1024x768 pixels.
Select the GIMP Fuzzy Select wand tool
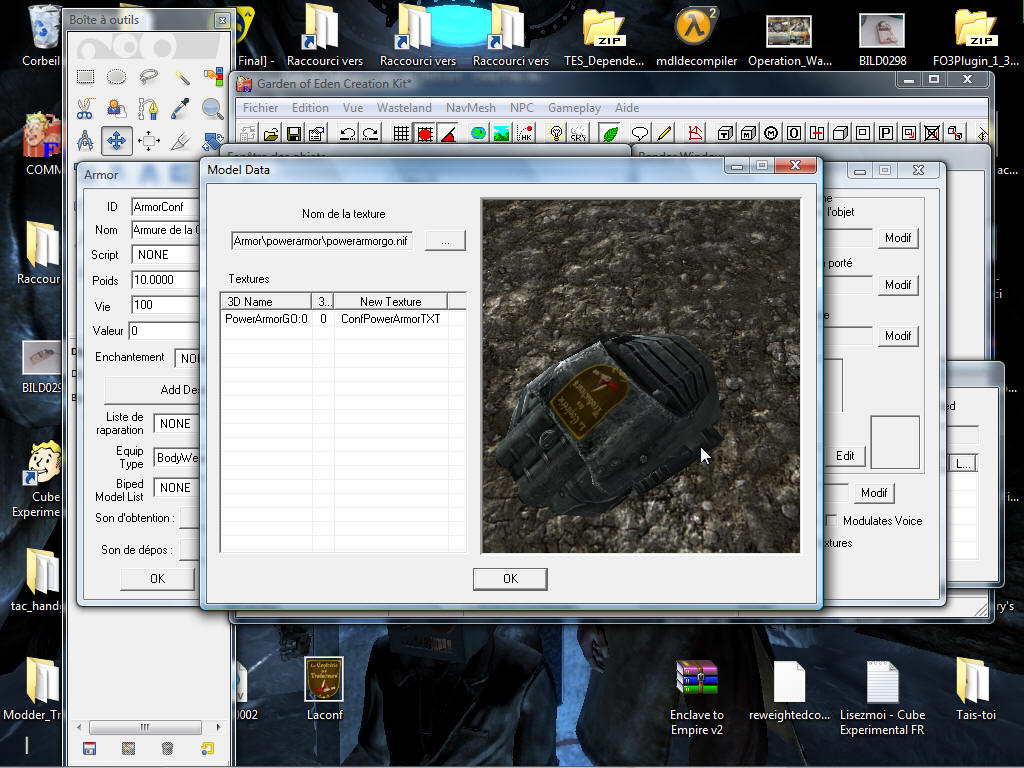(x=181, y=77)
